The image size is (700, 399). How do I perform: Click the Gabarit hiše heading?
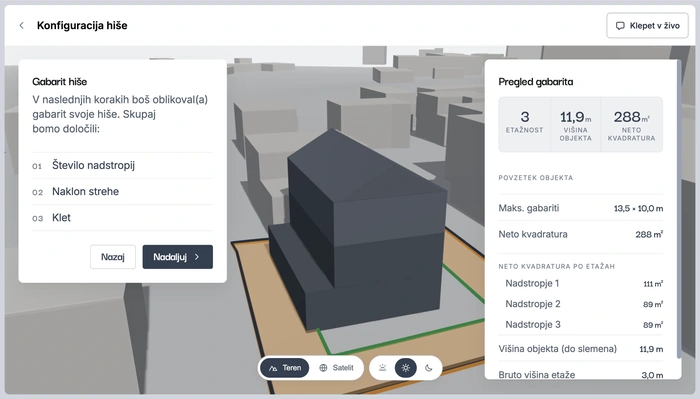pos(59,82)
